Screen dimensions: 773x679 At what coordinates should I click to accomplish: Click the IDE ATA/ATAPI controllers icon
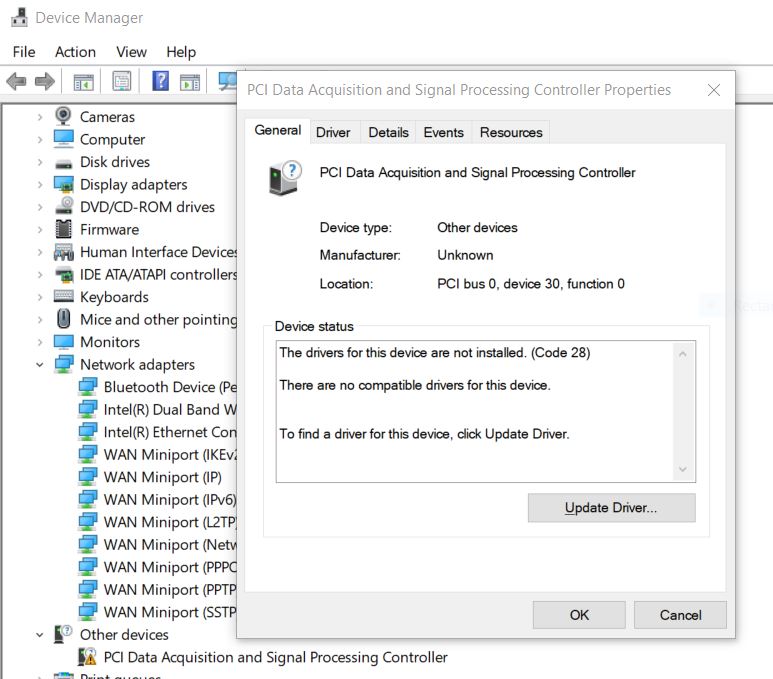[64, 275]
